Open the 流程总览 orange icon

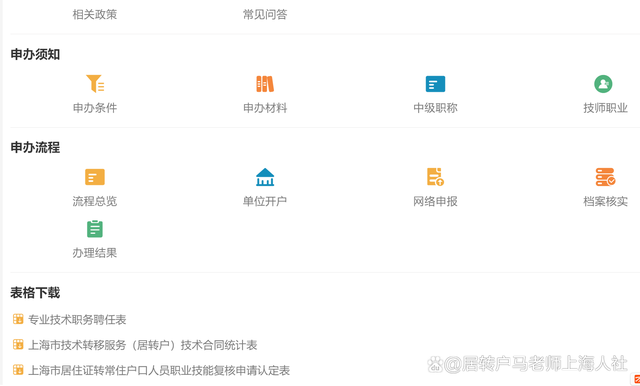[95, 177]
